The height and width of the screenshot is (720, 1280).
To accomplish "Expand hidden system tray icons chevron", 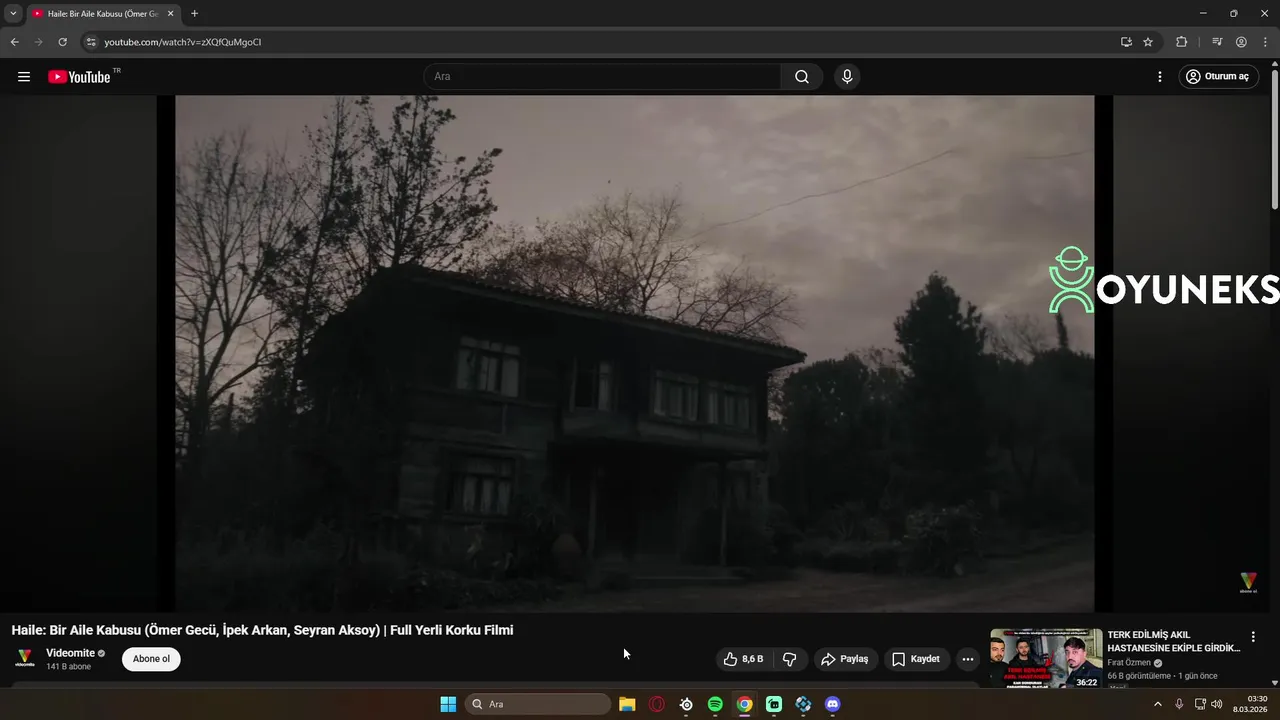I will pos(1158,704).
